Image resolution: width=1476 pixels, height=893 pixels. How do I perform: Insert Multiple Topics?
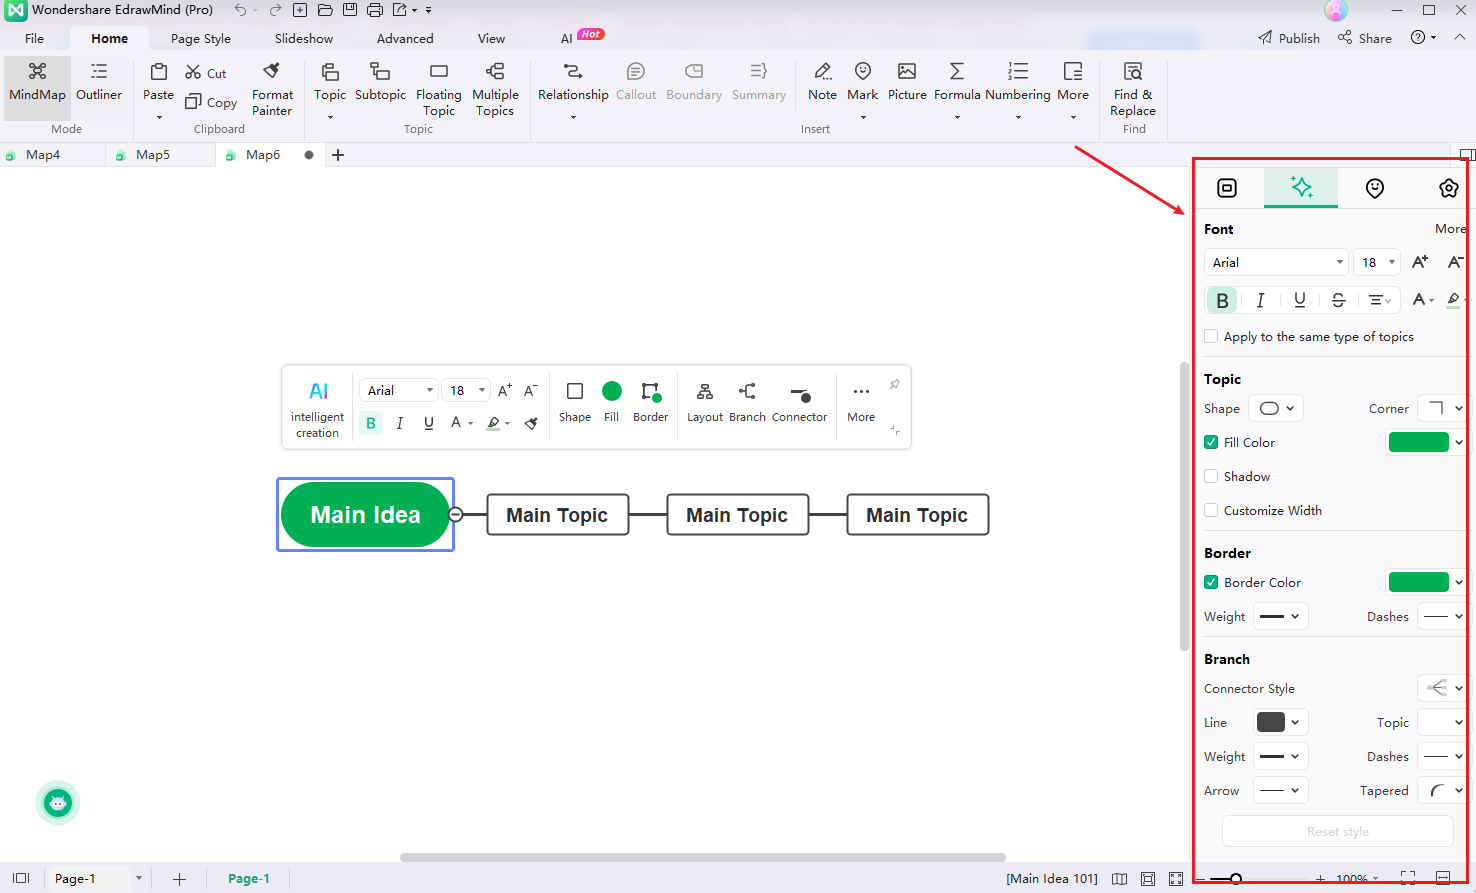(495, 89)
